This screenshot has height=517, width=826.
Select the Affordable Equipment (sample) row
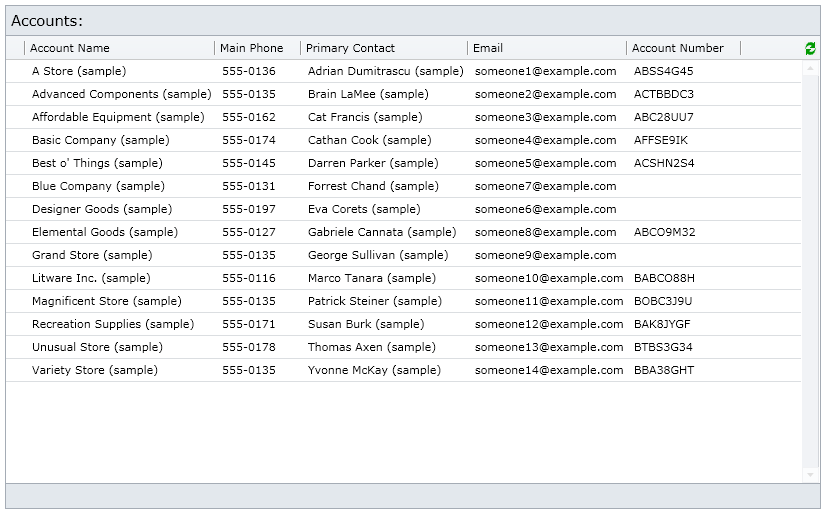click(x=404, y=117)
